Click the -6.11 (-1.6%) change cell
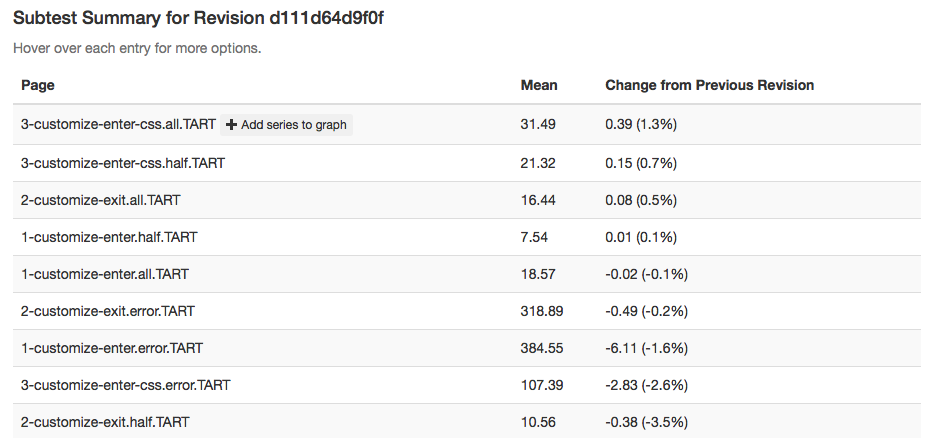The image size is (936, 438). 646,348
